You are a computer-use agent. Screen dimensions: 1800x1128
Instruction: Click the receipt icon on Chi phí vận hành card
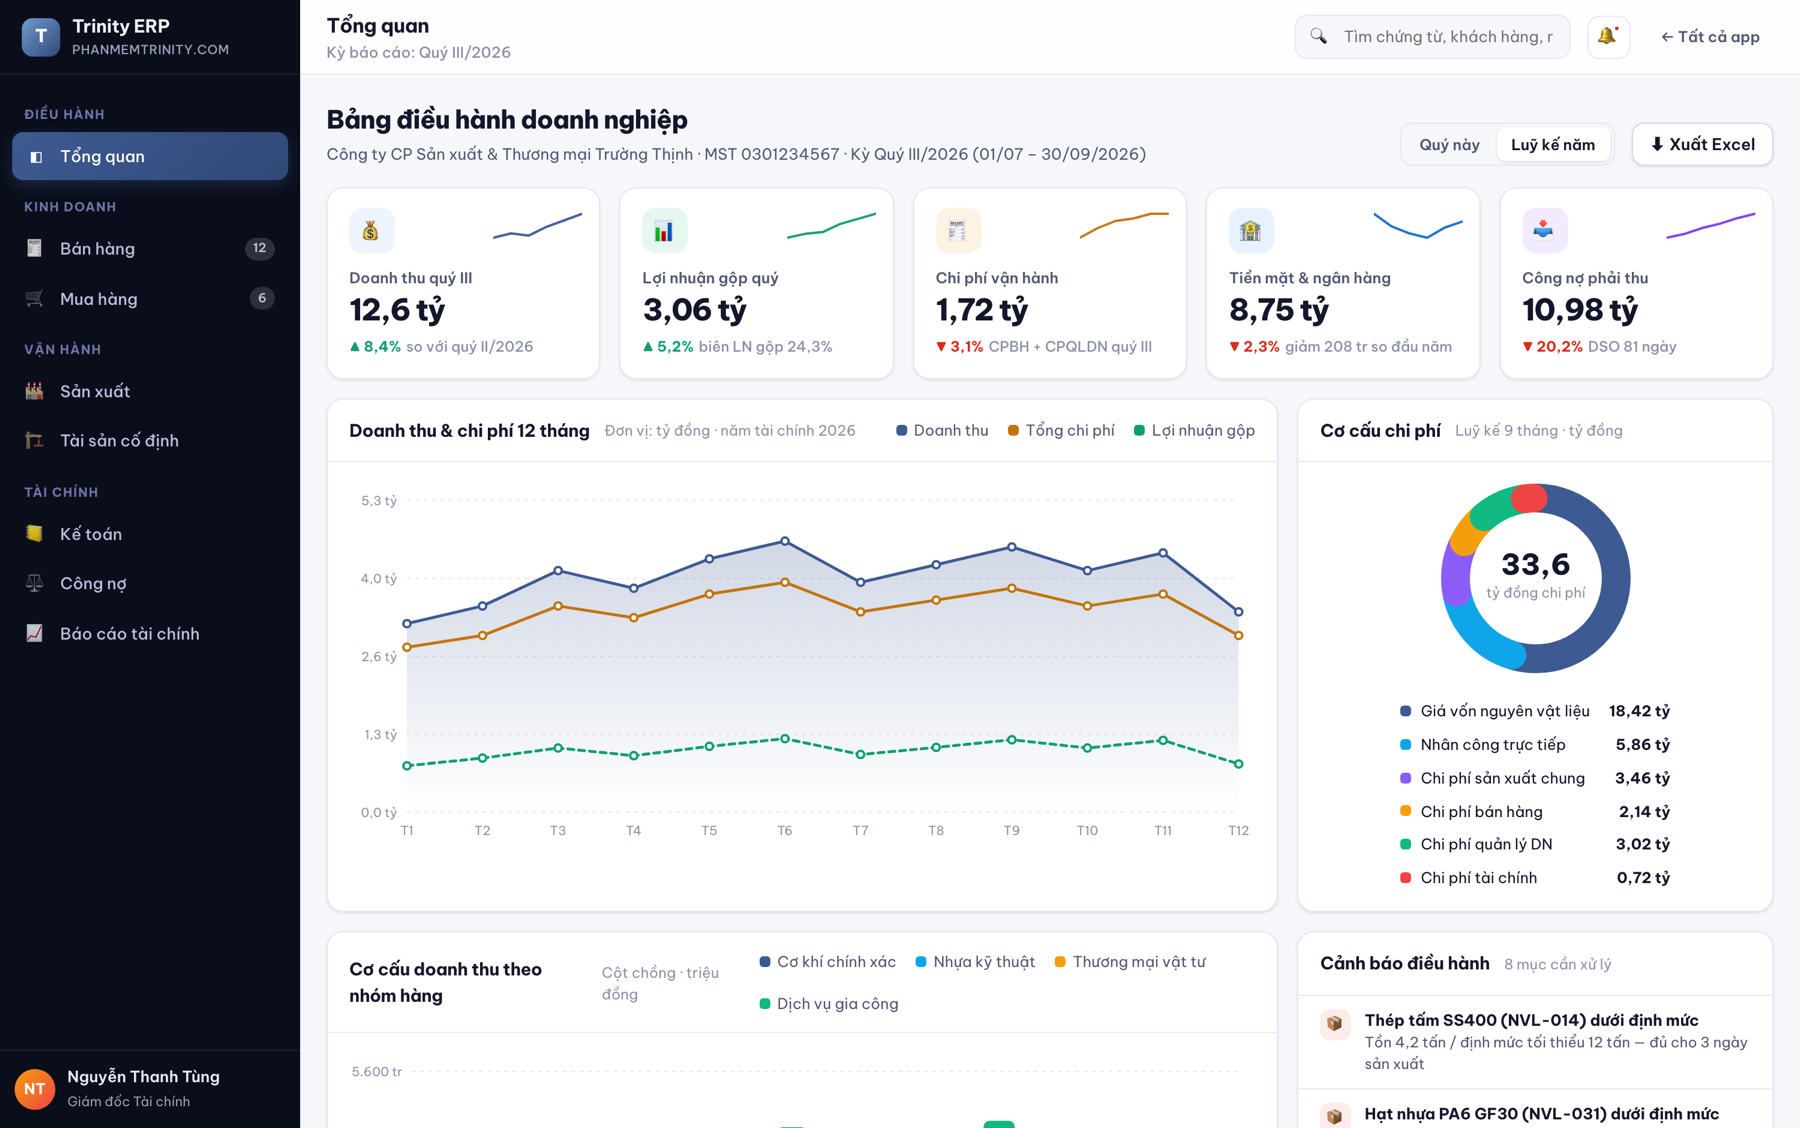point(958,231)
